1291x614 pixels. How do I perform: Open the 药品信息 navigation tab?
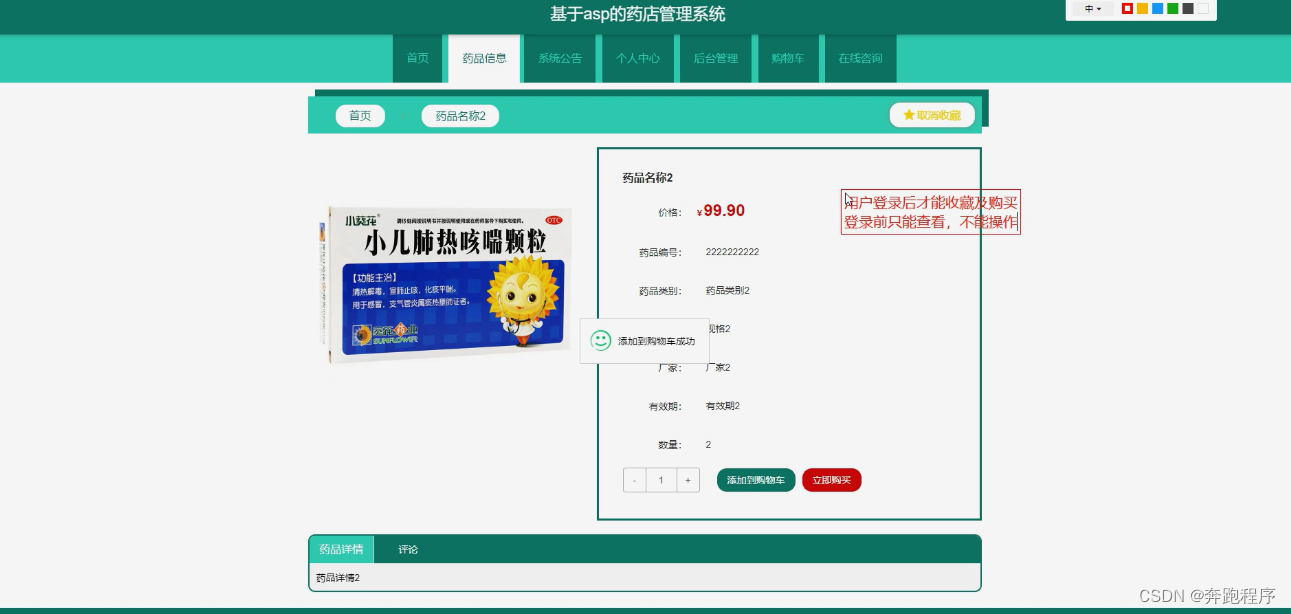484,59
